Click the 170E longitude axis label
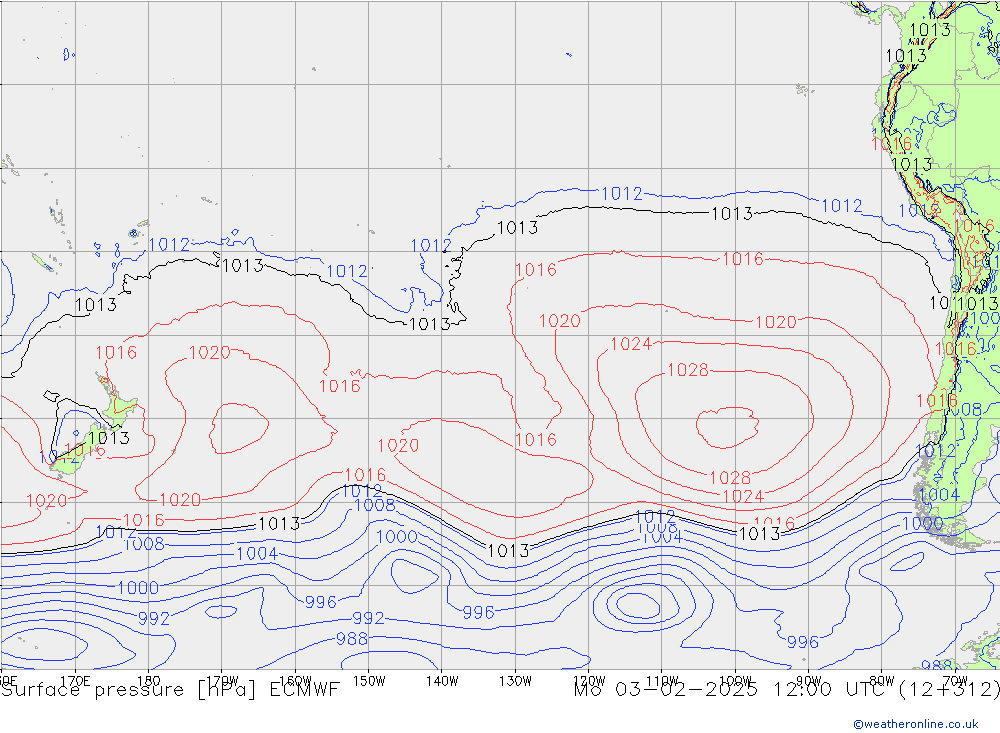 [x=76, y=680]
